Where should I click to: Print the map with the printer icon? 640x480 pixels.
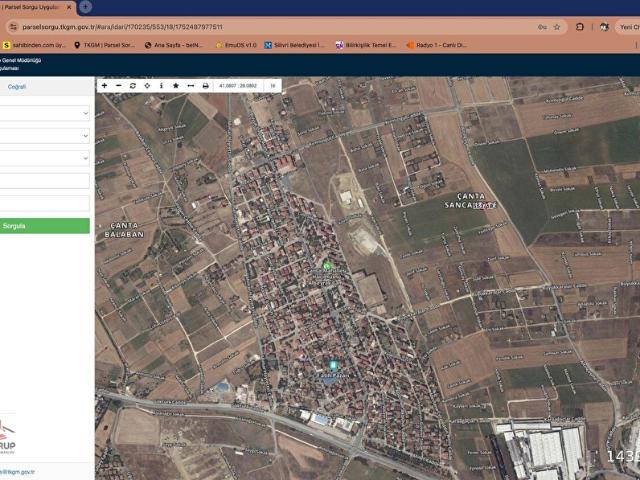(205, 86)
